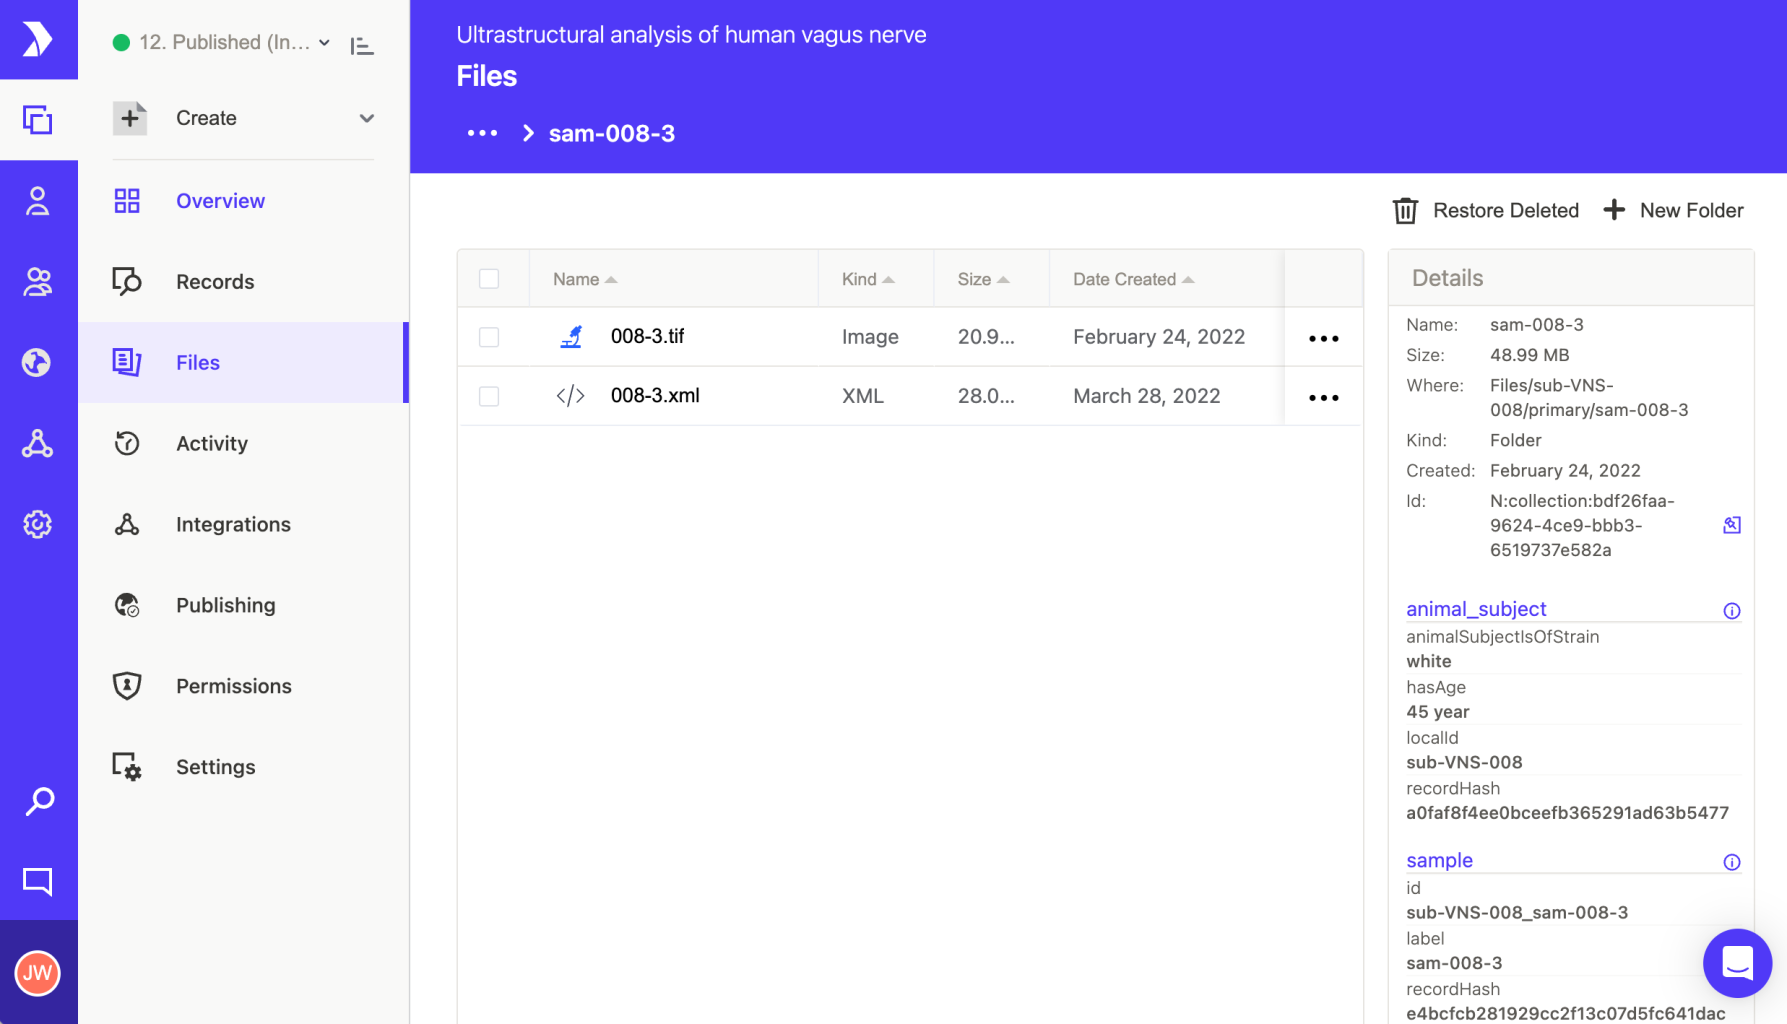The height and width of the screenshot is (1024, 1787).
Task: Click the breadcrumb ellipsis
Action: click(482, 133)
